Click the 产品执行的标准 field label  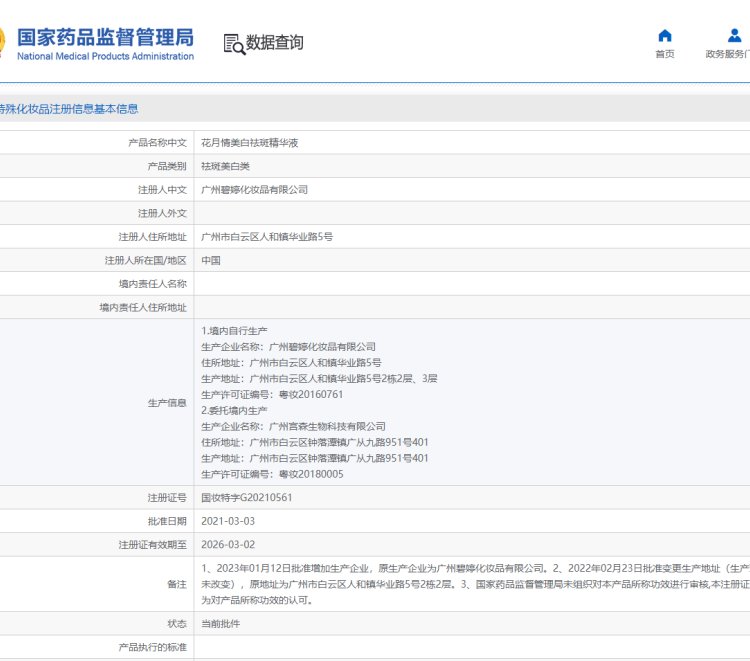click(153, 647)
